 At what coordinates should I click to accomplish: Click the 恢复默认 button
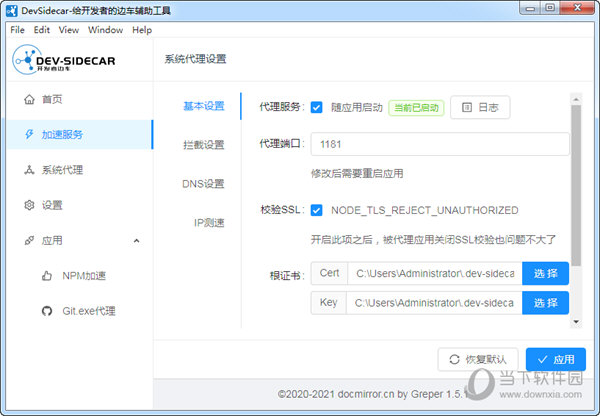(x=478, y=360)
